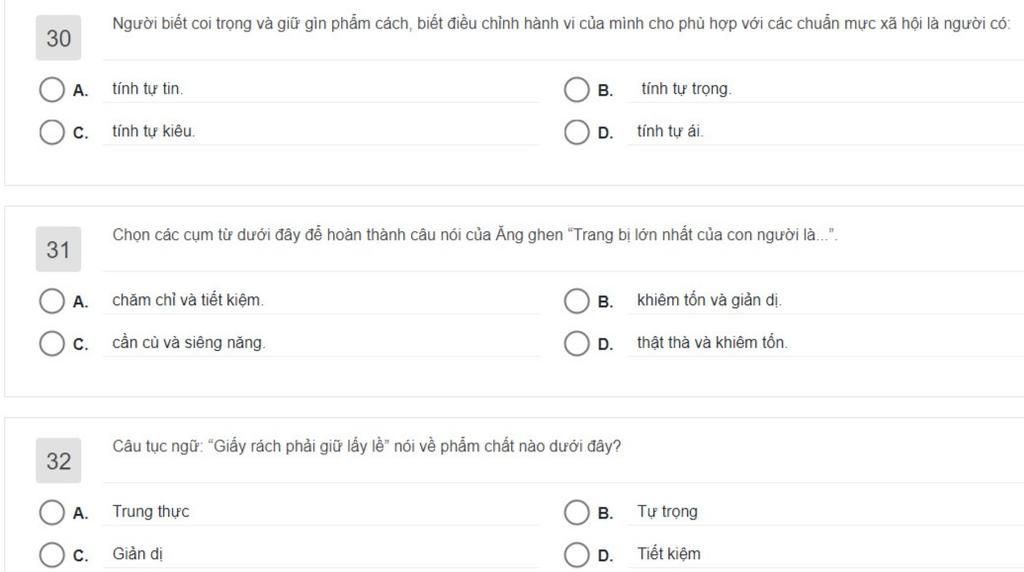Select radio button A for question 30
This screenshot has height=572, width=1024.
point(52,90)
